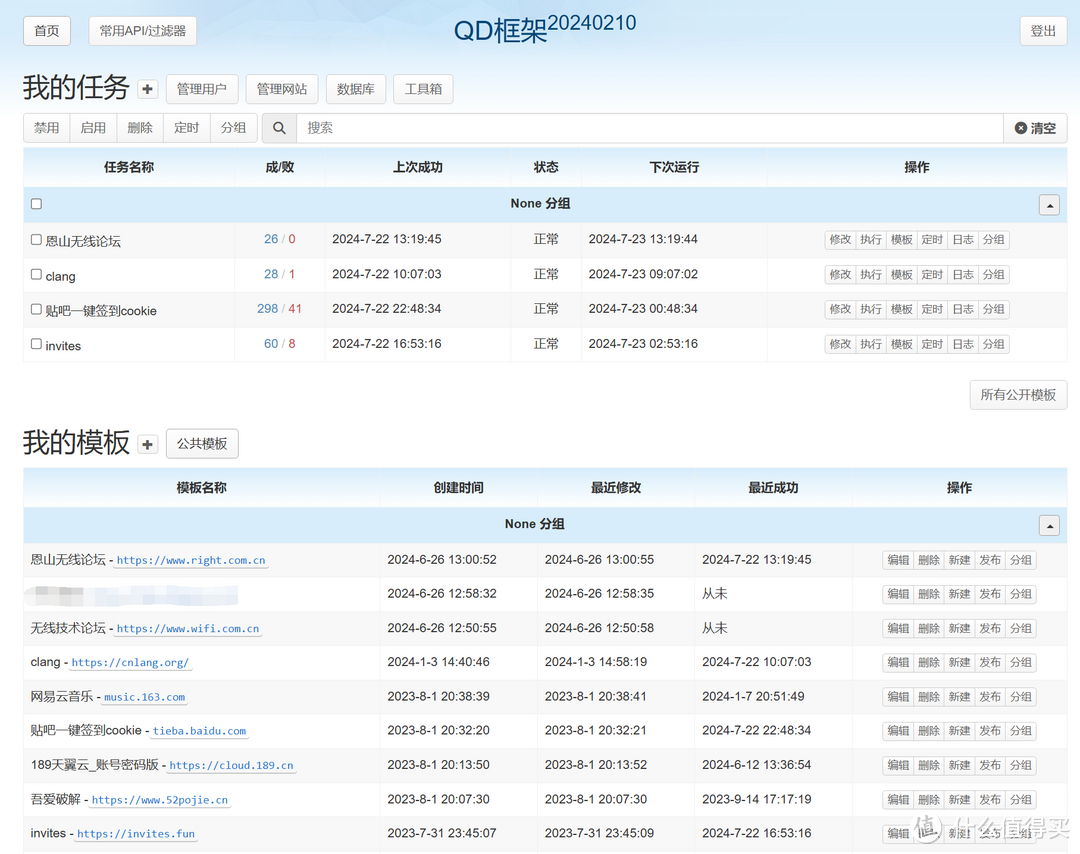Click the magnifier search icon
The width and height of the screenshot is (1080, 854).
pos(279,128)
